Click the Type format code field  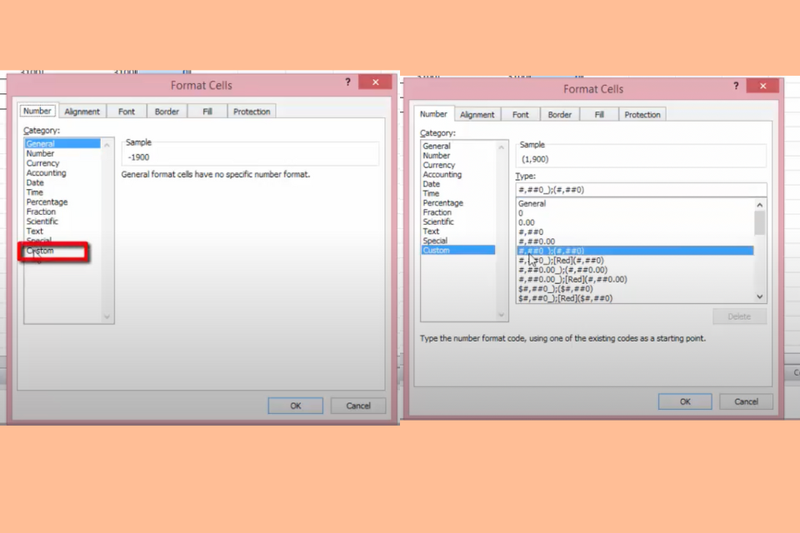click(x=641, y=190)
